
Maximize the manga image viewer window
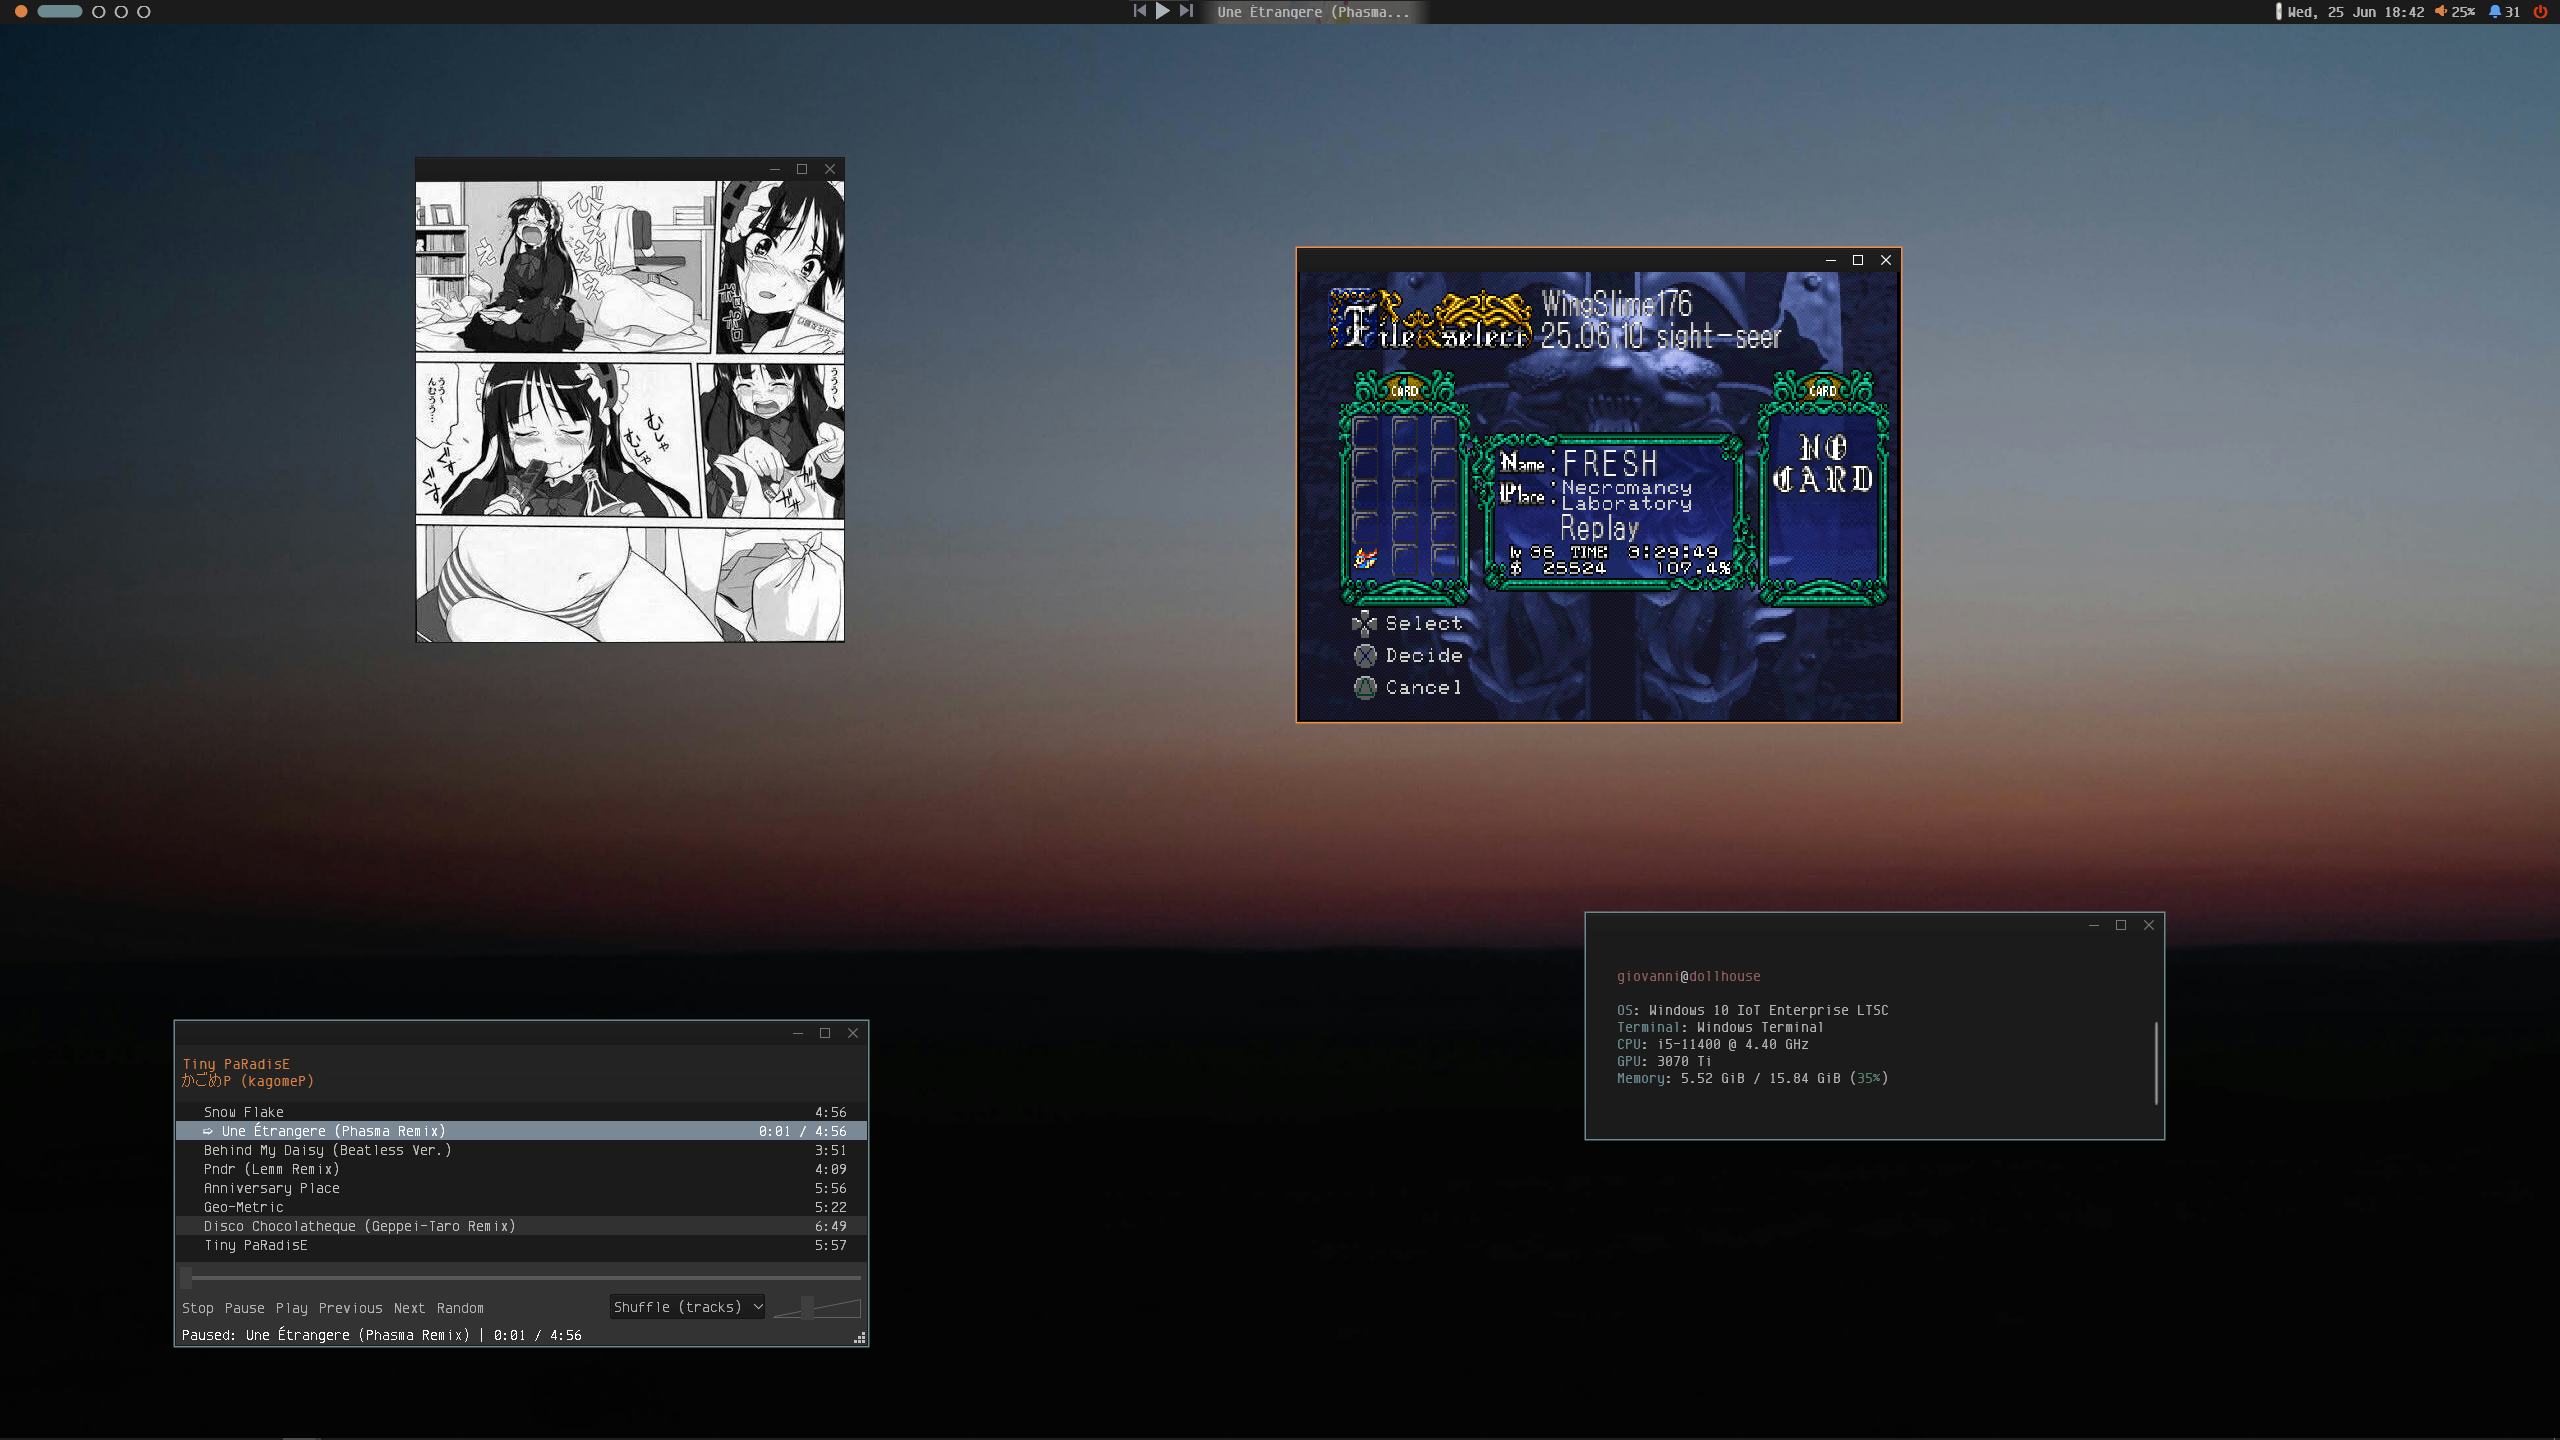[802, 169]
